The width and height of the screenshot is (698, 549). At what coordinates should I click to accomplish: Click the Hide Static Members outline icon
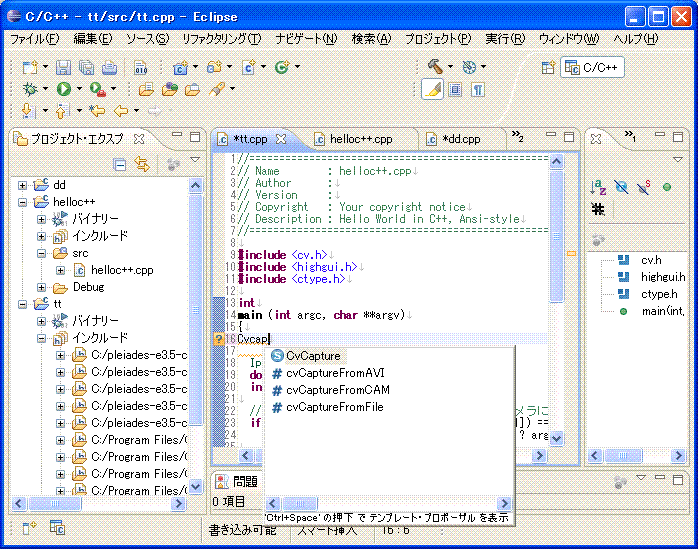644,187
